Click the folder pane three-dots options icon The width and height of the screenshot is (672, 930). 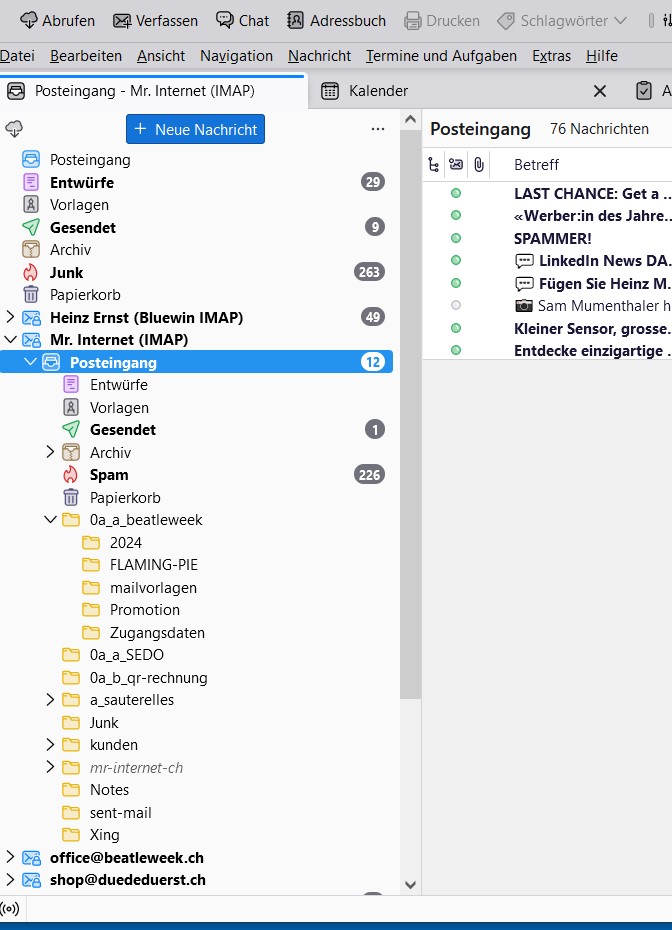[x=378, y=129]
